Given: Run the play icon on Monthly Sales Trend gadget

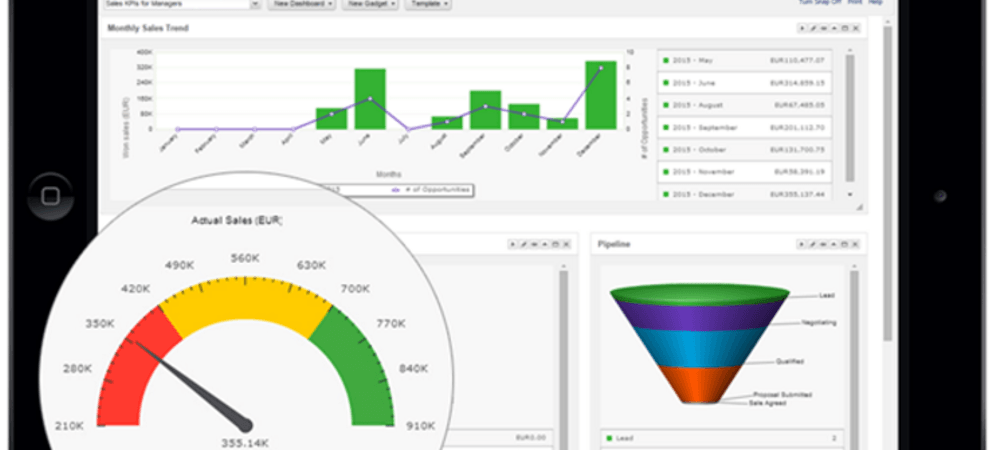Looking at the screenshot, I should [x=802, y=28].
